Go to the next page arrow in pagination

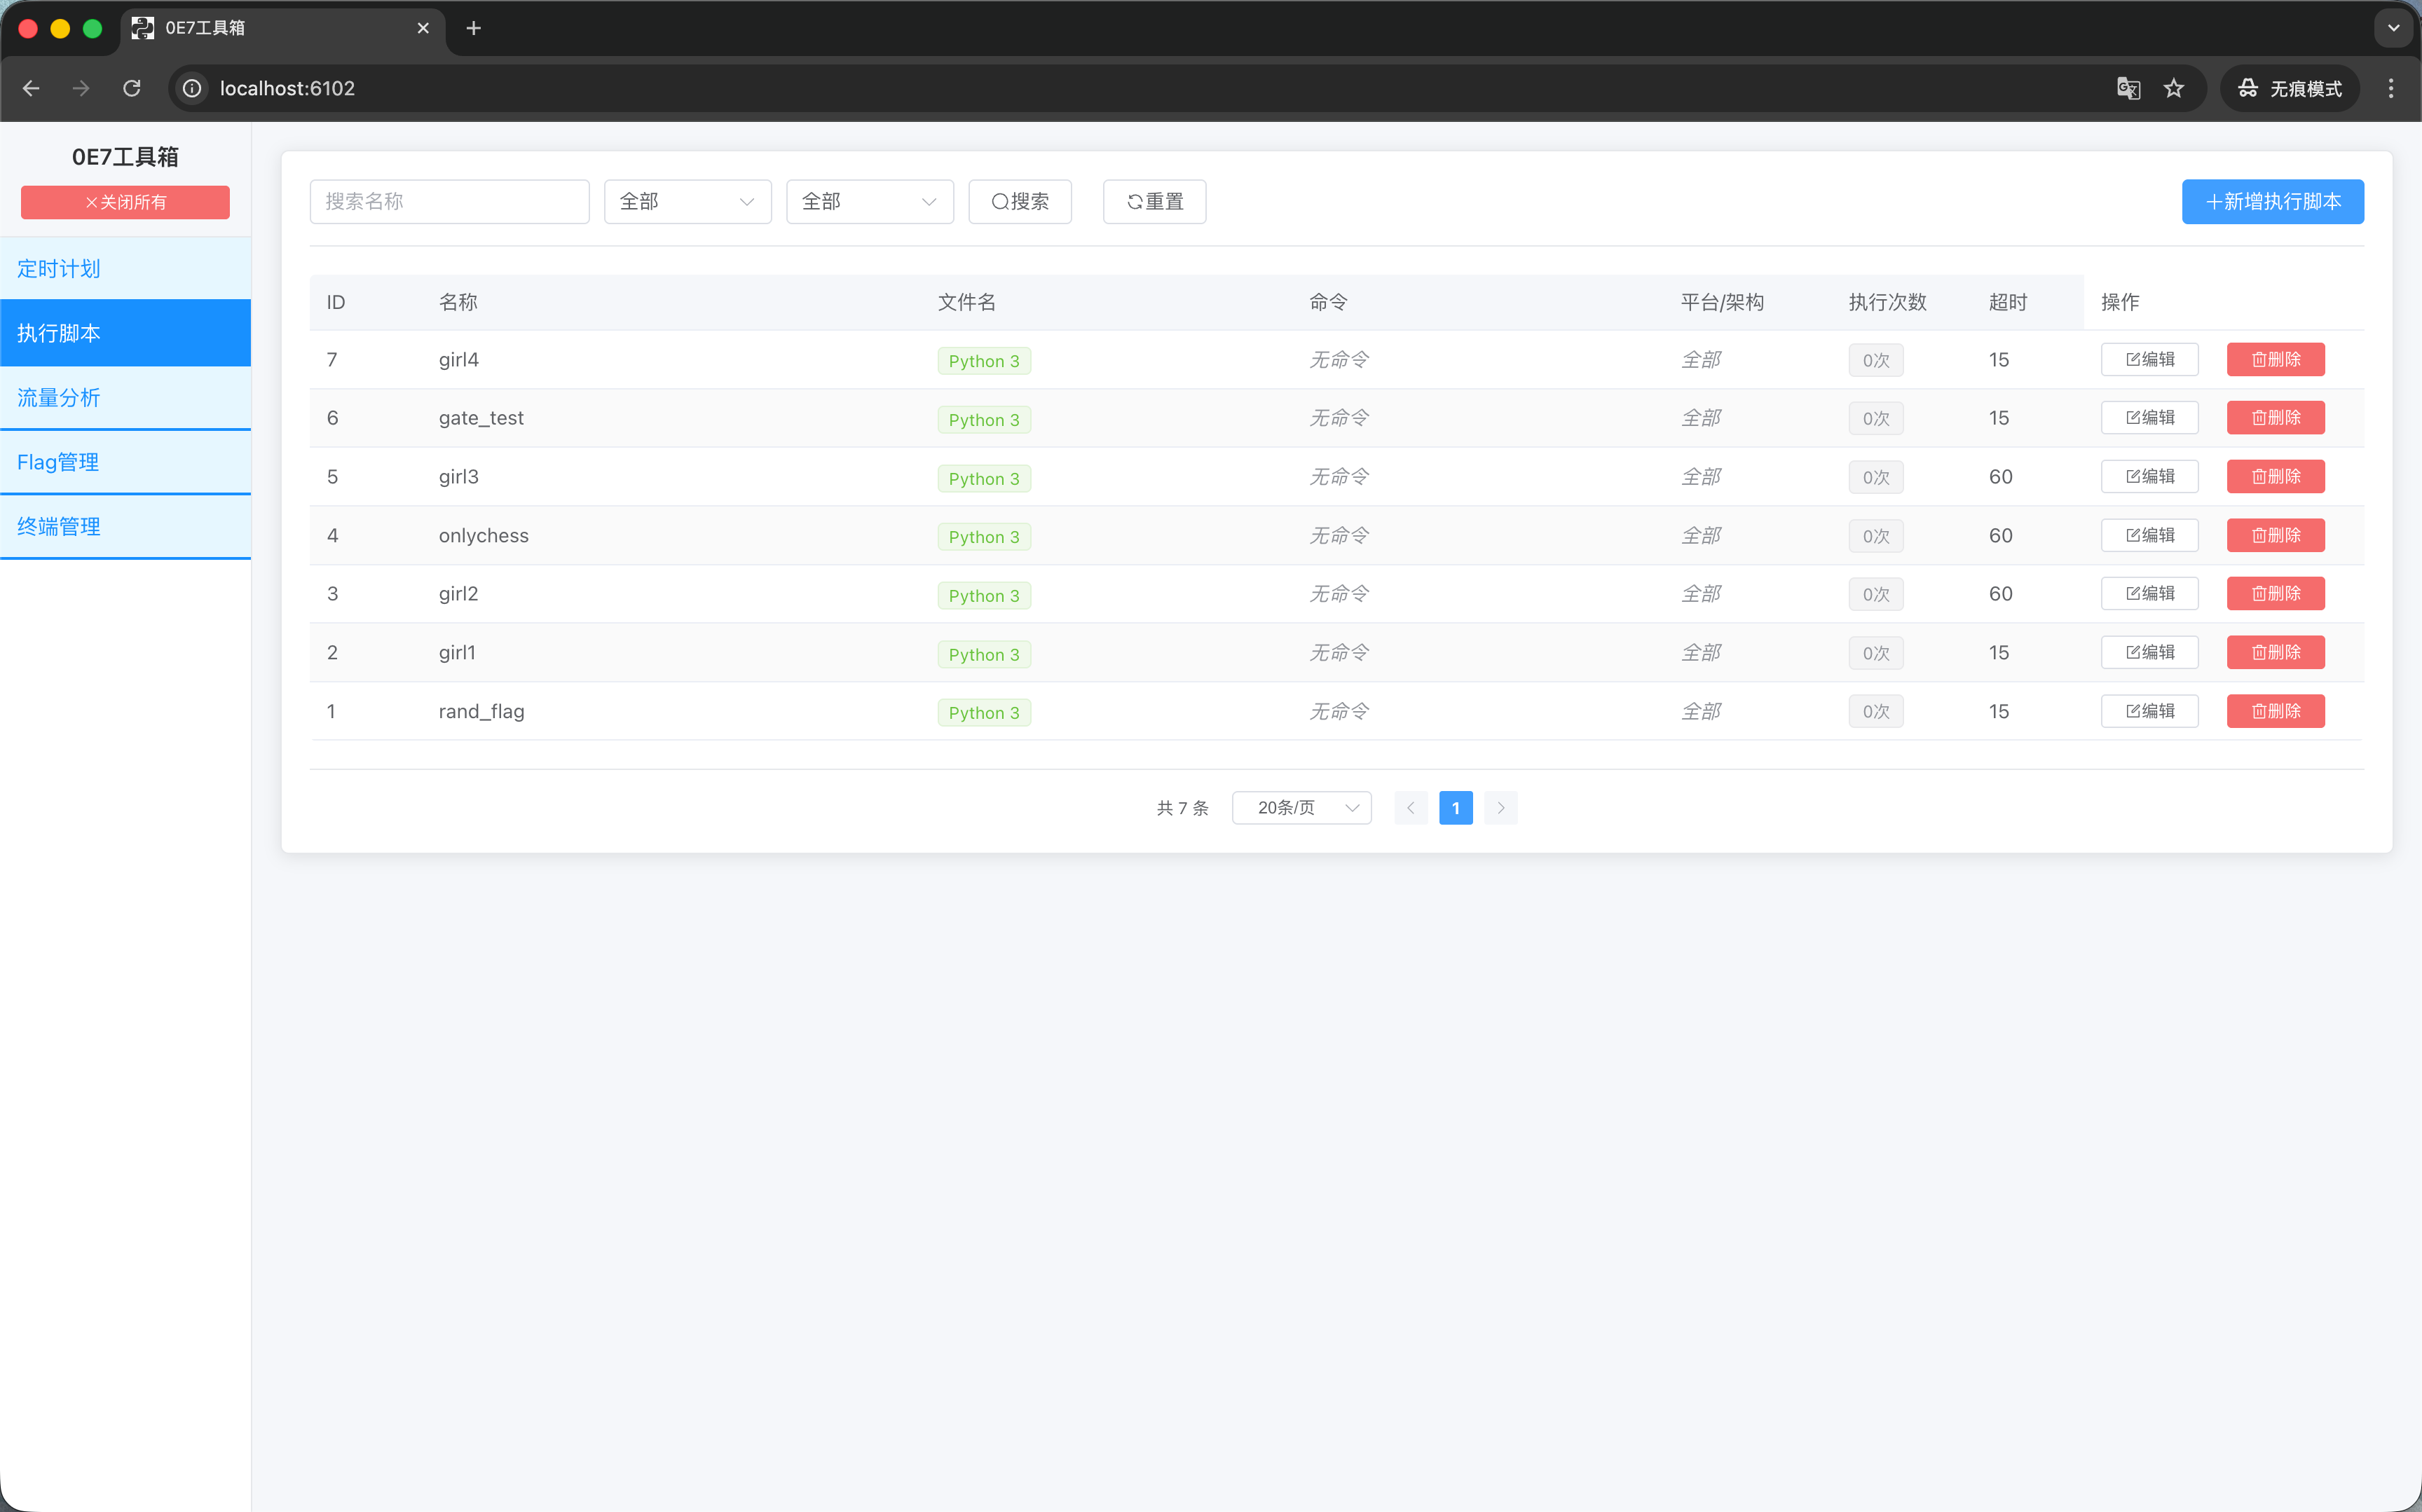point(1500,808)
